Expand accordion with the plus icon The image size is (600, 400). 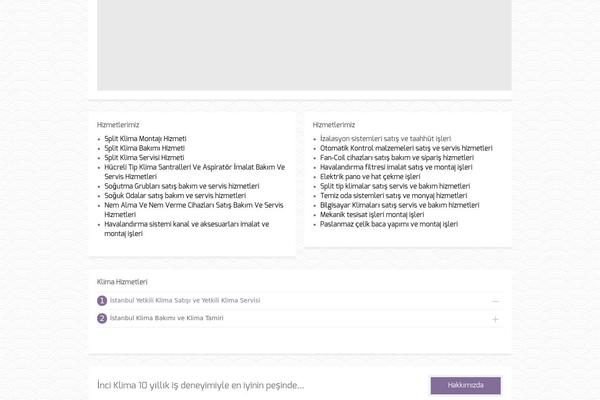[495, 319]
